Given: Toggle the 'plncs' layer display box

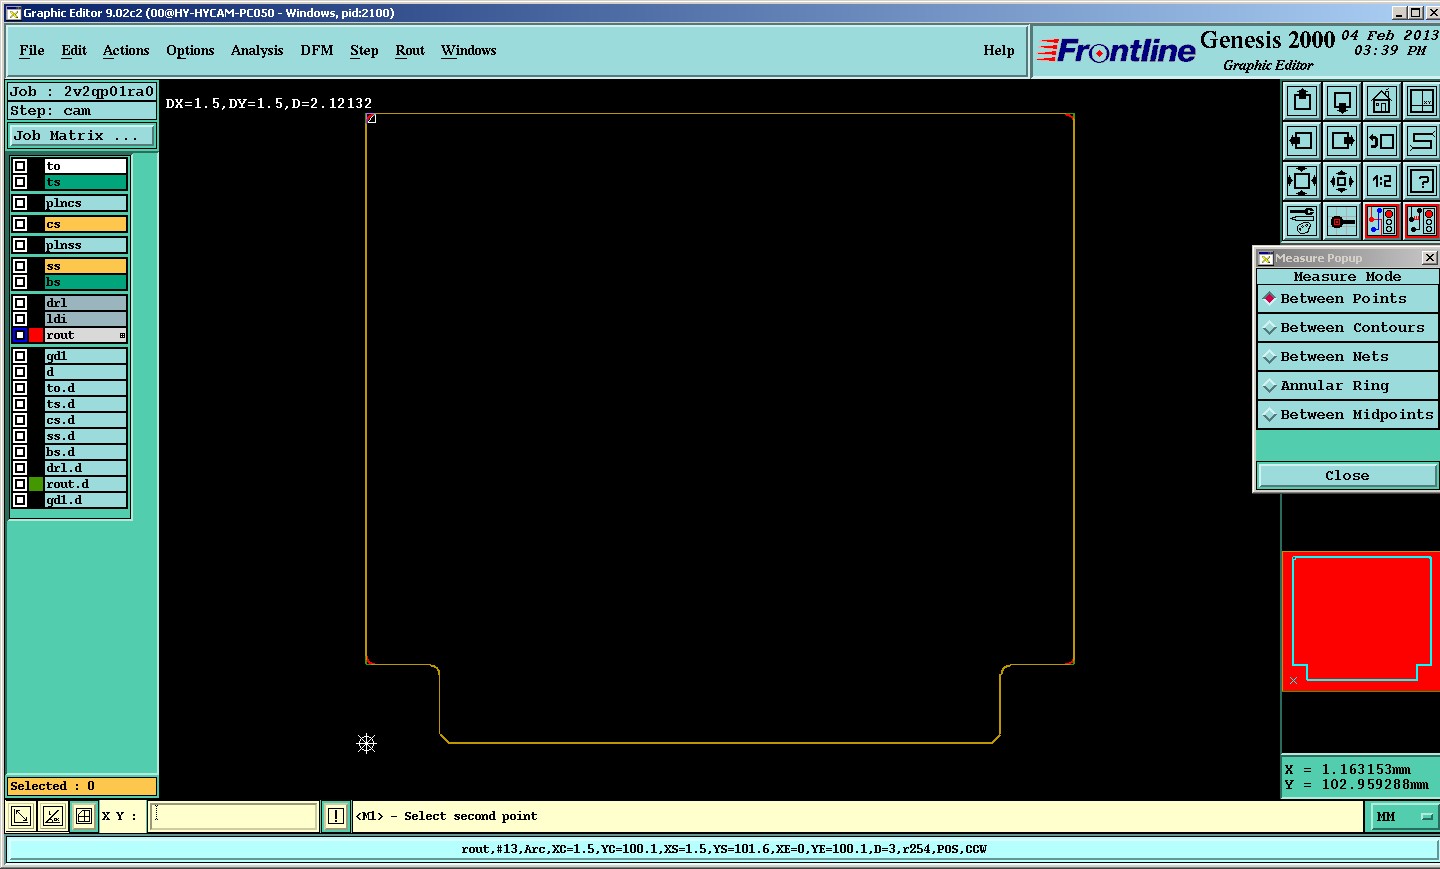Looking at the screenshot, I should [20, 203].
